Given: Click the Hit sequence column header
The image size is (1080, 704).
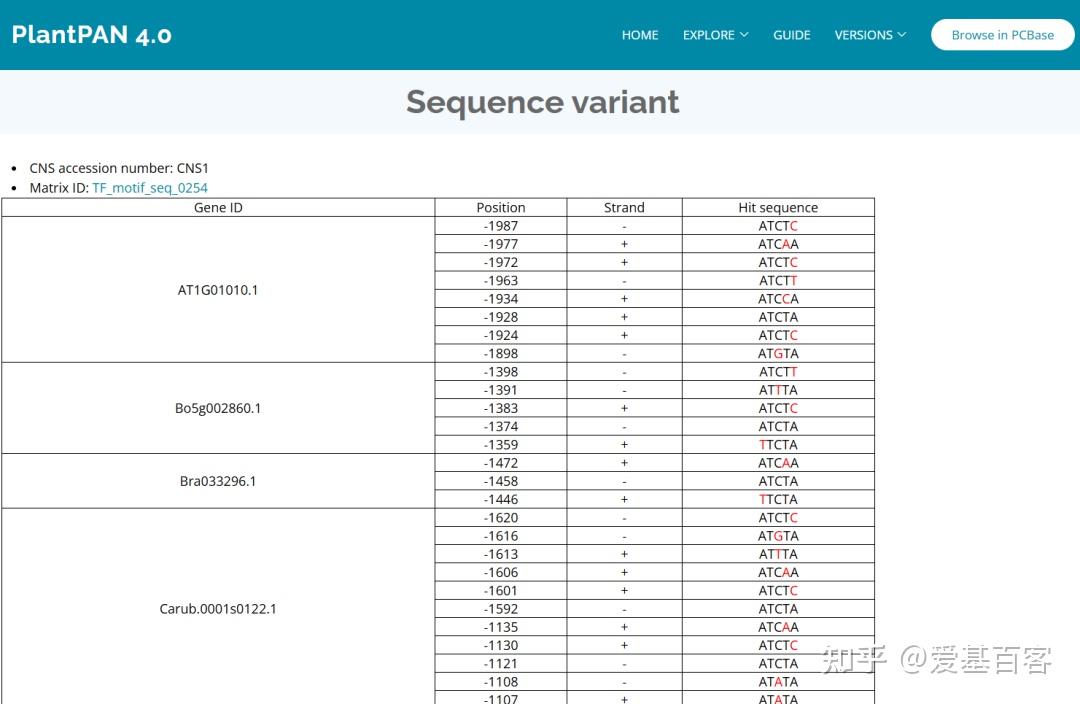Looking at the screenshot, I should [x=778, y=208].
